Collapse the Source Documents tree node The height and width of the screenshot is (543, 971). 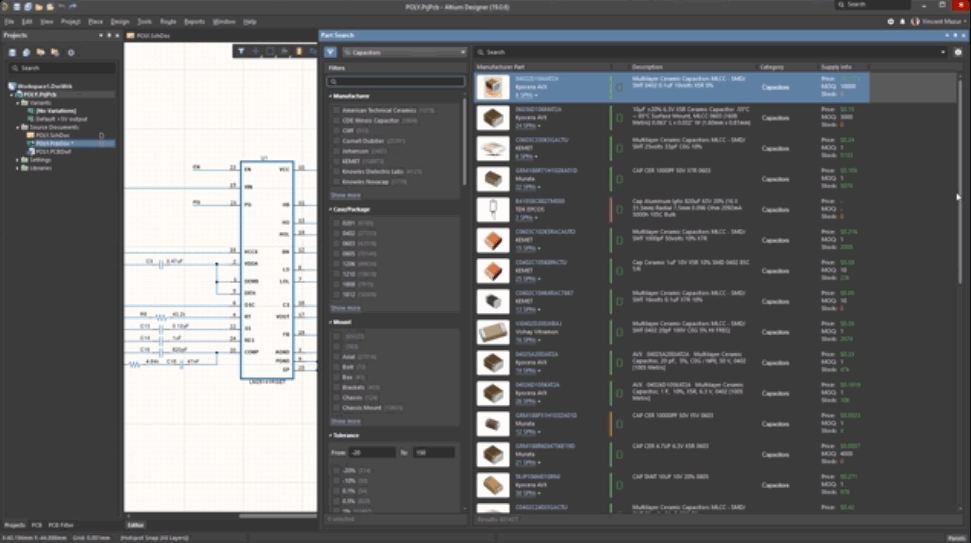point(19,127)
